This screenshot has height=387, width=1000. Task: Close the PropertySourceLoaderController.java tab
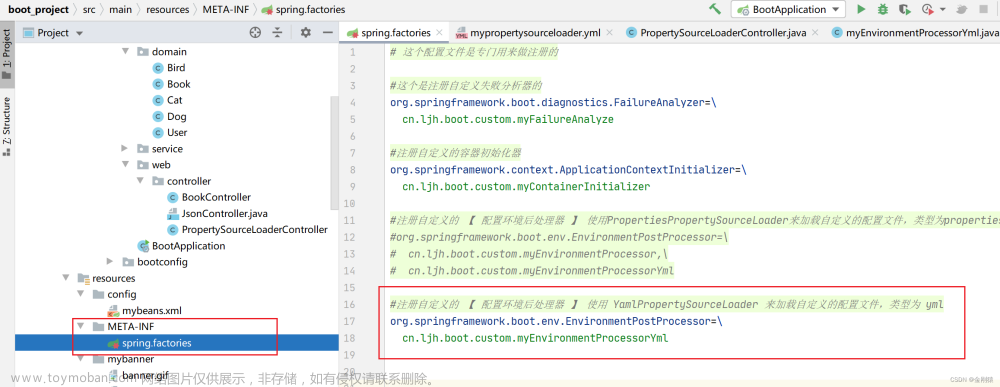pos(816,33)
